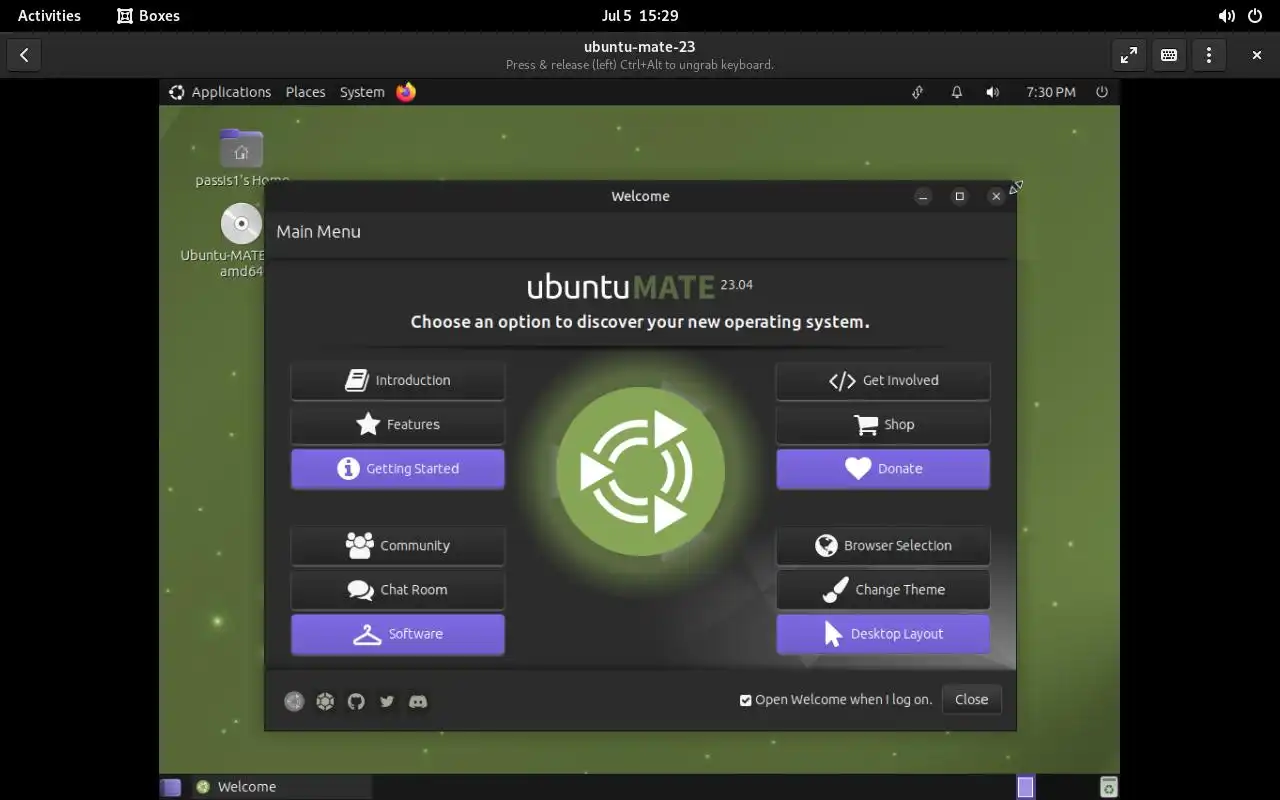Screen dimensions: 1280x800
Task: Open the Getting Started section
Action: (397, 468)
